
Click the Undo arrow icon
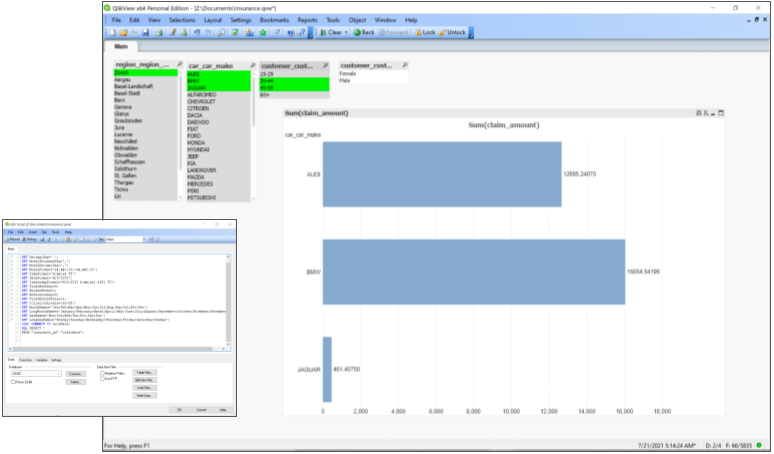click(x=197, y=33)
